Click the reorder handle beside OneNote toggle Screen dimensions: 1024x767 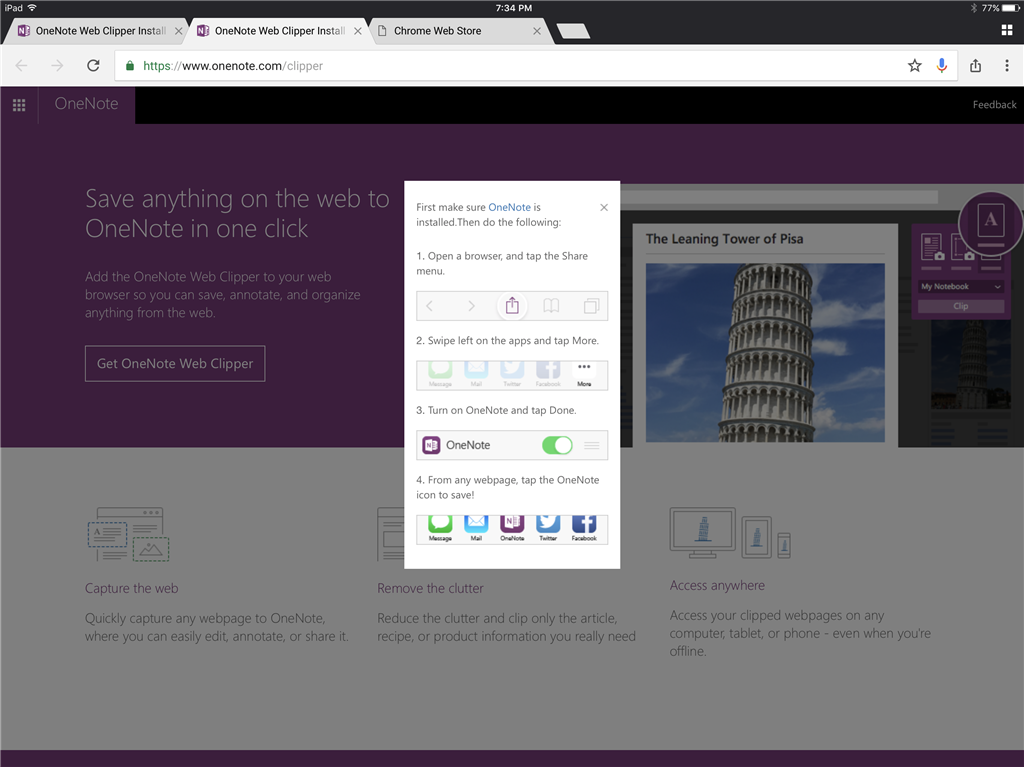coord(592,445)
